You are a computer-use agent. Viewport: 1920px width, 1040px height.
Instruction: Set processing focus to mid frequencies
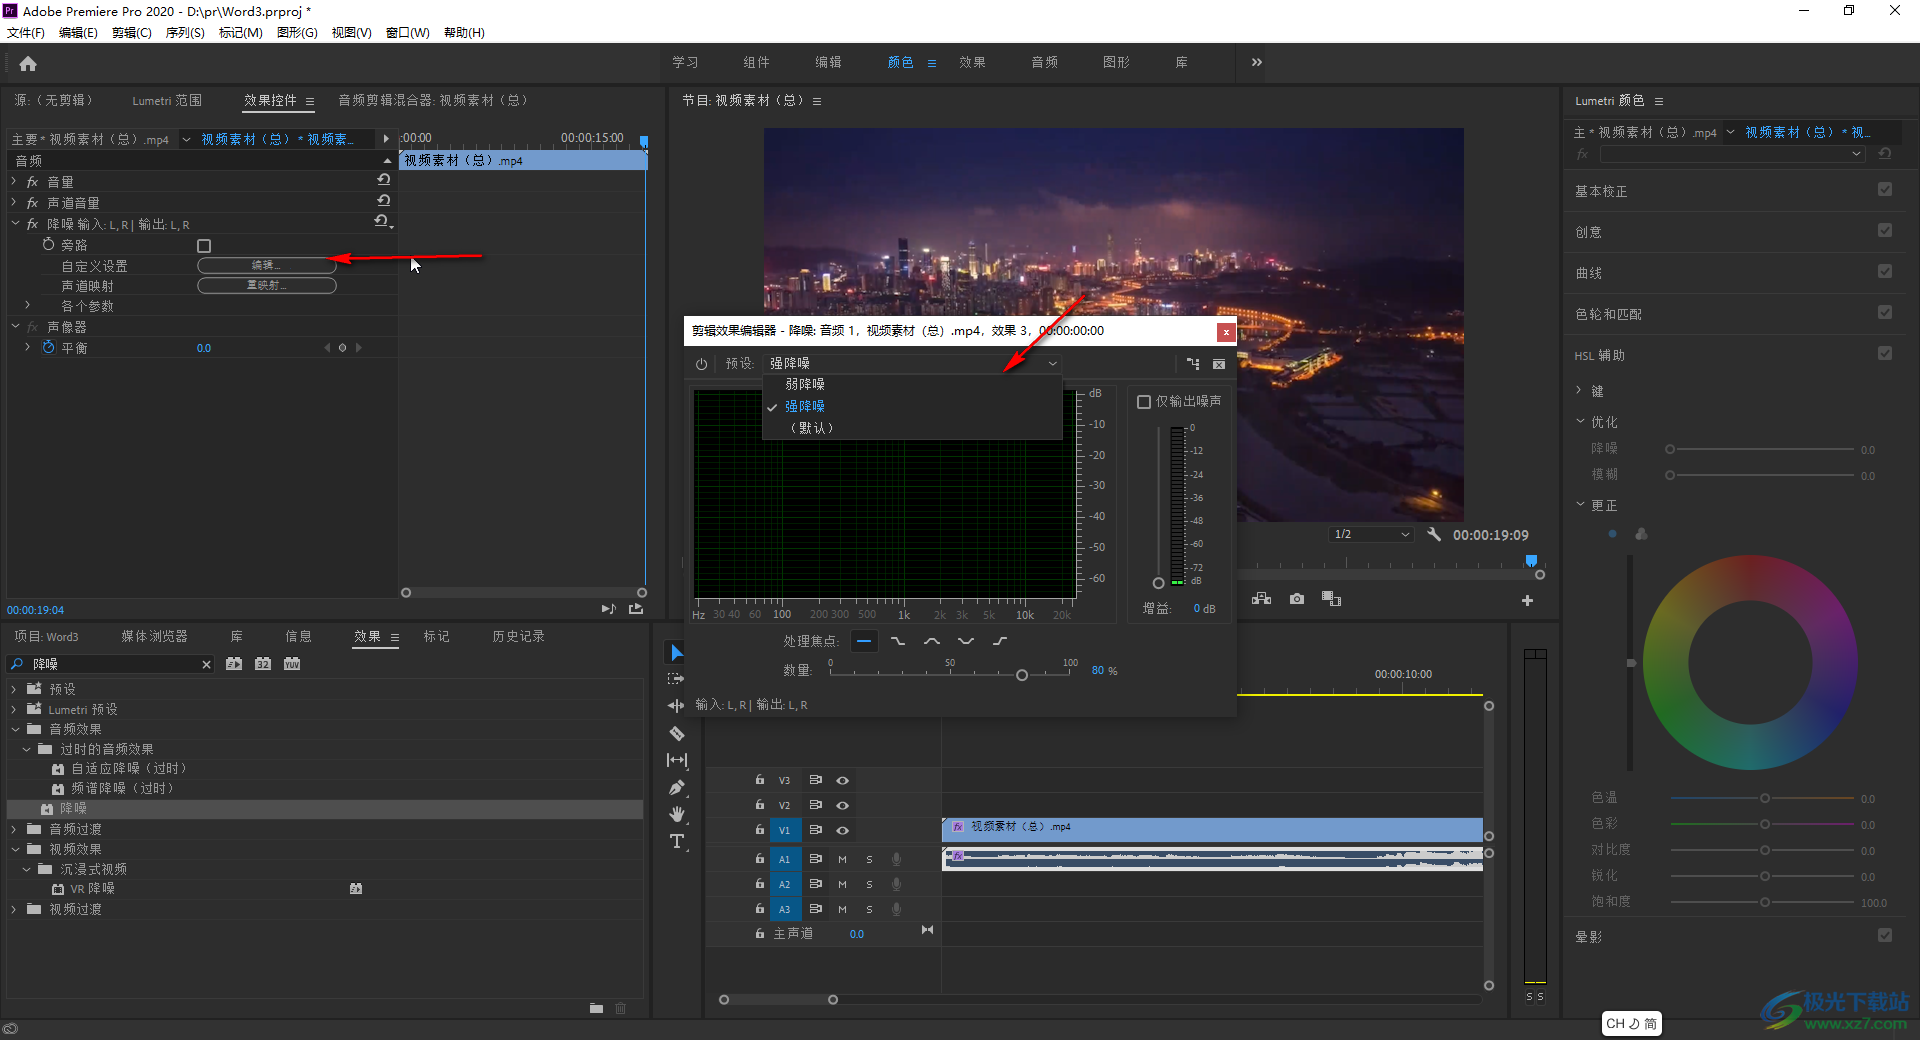click(x=932, y=641)
